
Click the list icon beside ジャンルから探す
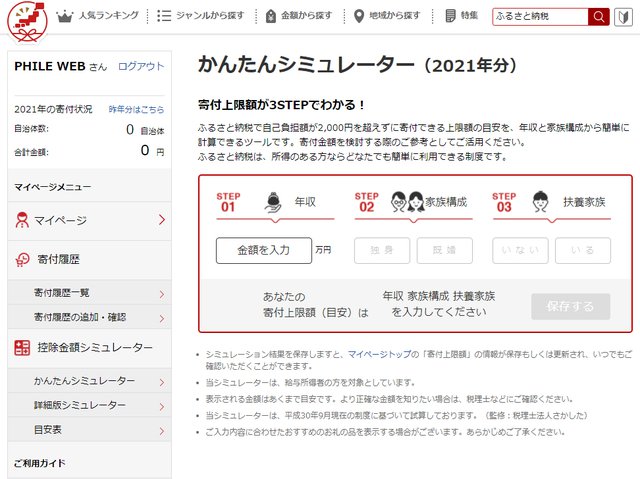pos(164,16)
